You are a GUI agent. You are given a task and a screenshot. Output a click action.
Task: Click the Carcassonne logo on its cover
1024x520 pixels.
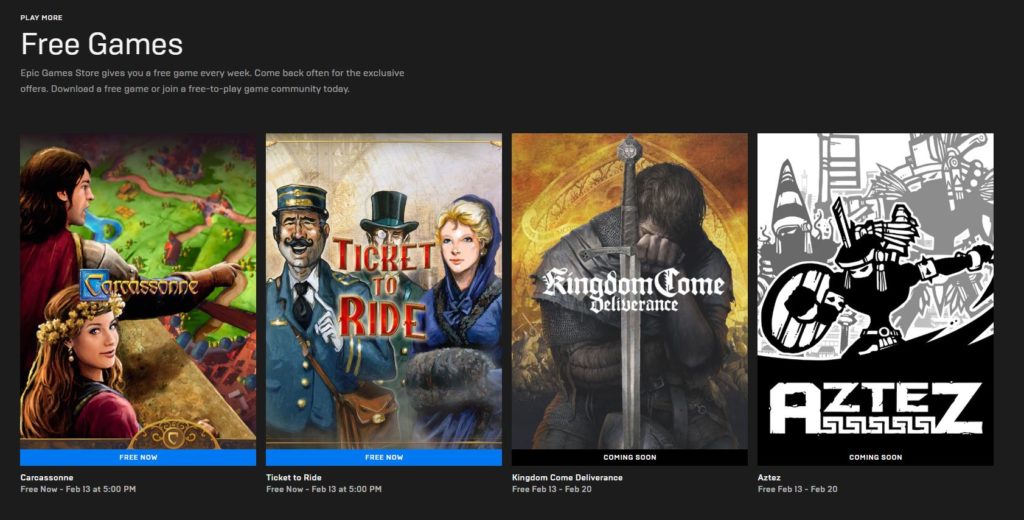pos(139,286)
